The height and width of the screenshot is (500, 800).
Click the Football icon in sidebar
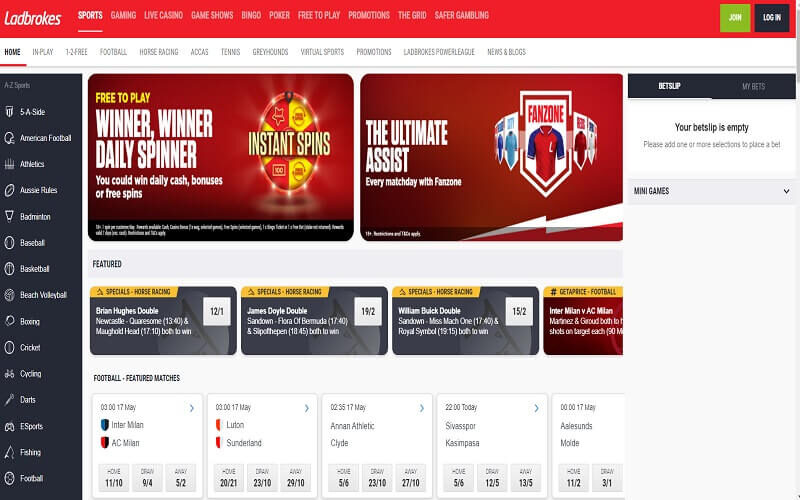pyautogui.click(x=9, y=478)
